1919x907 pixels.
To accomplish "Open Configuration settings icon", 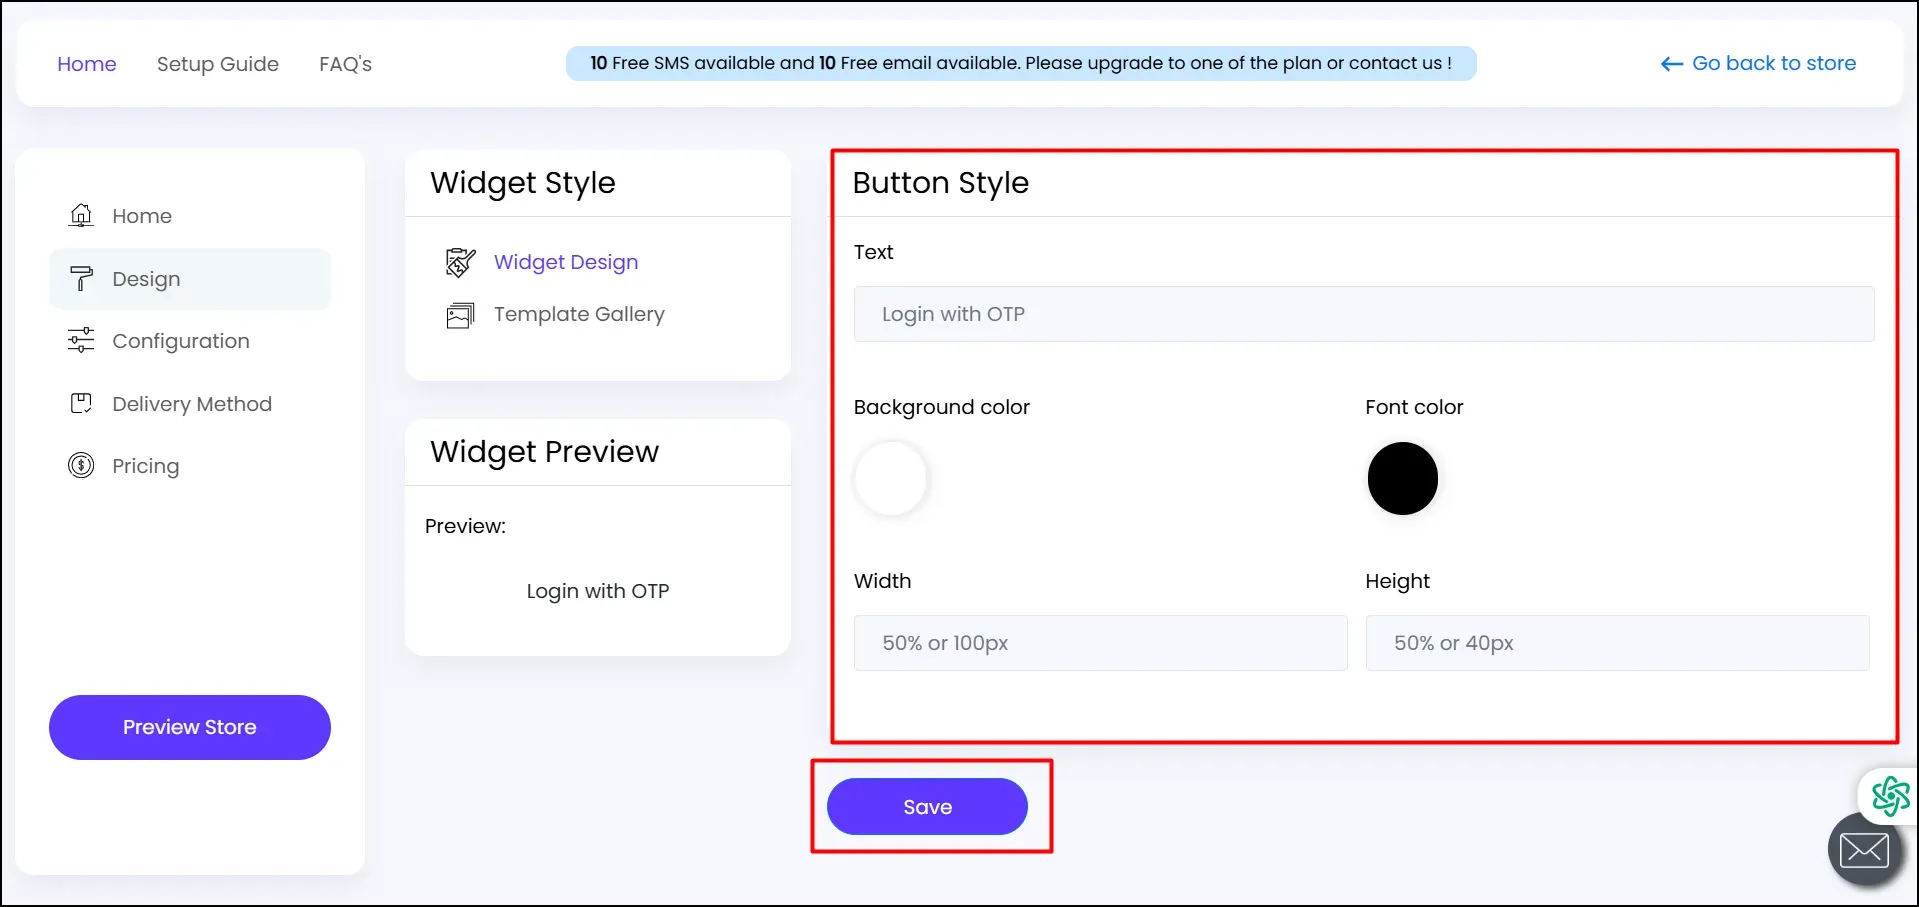I will tap(80, 340).
